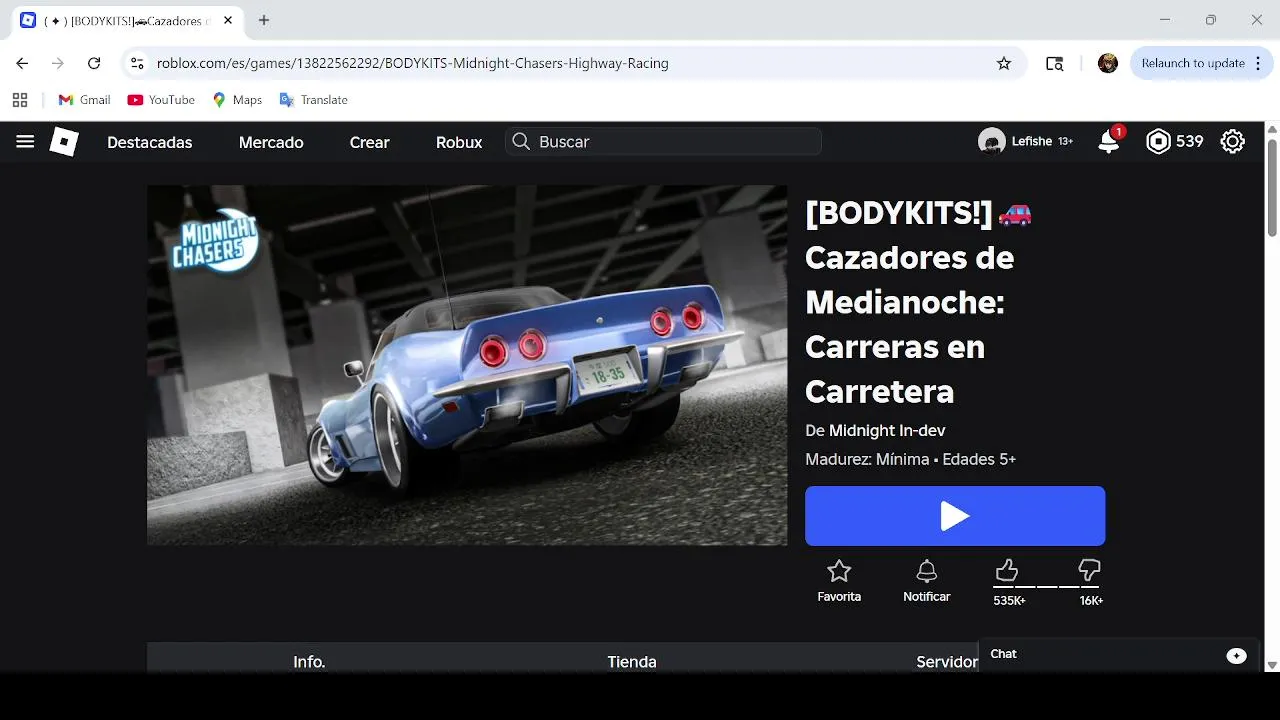Open the notifications bell with badge
The width and height of the screenshot is (1280, 720).
1109,141
